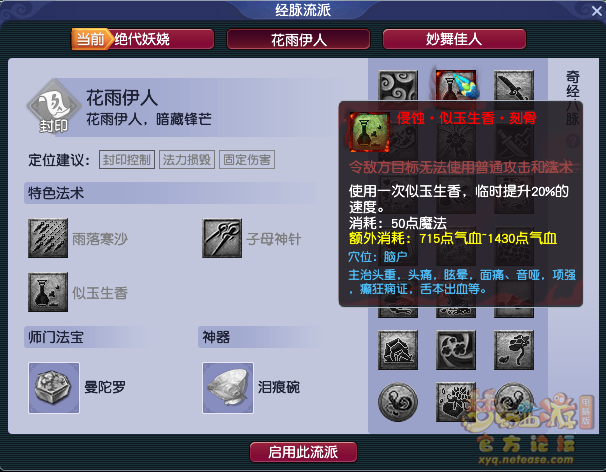Click the 固定伤害 role tag
This screenshot has height=472, width=606.
pyautogui.click(x=247, y=160)
